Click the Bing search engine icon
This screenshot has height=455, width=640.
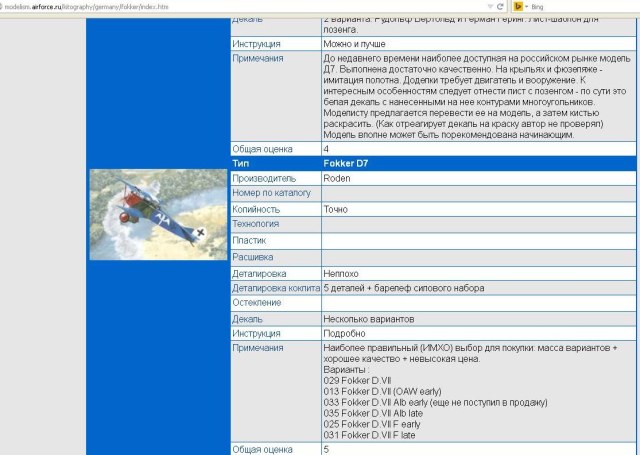(x=518, y=6)
